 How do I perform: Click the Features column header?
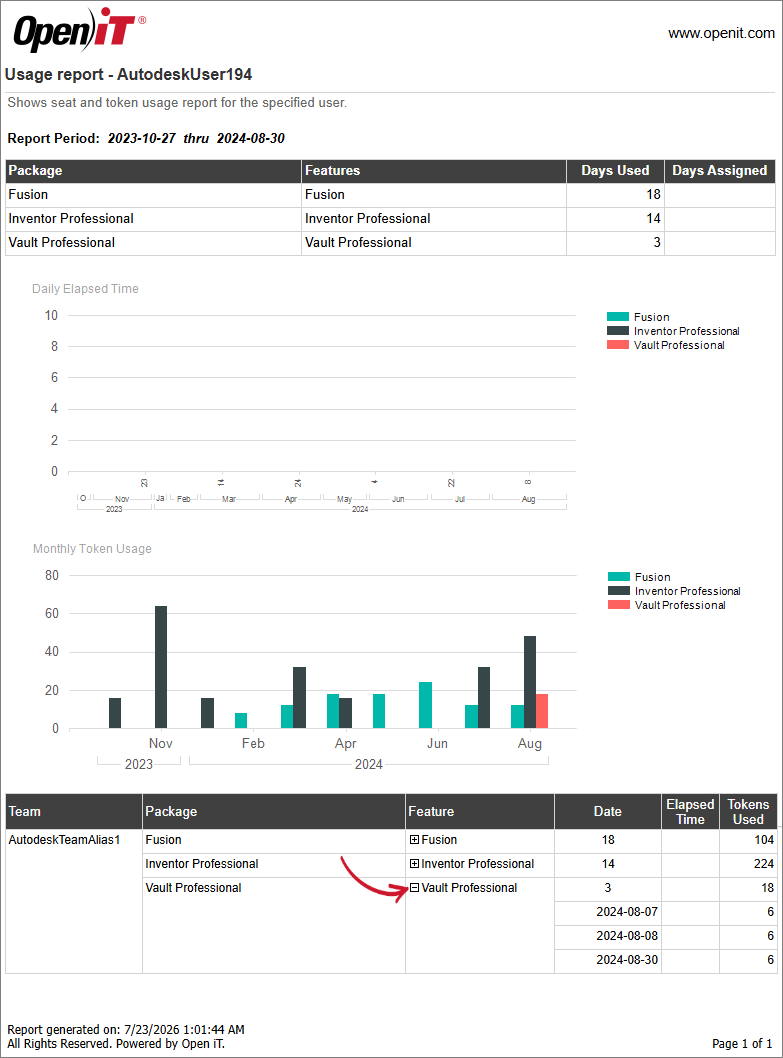click(x=433, y=171)
